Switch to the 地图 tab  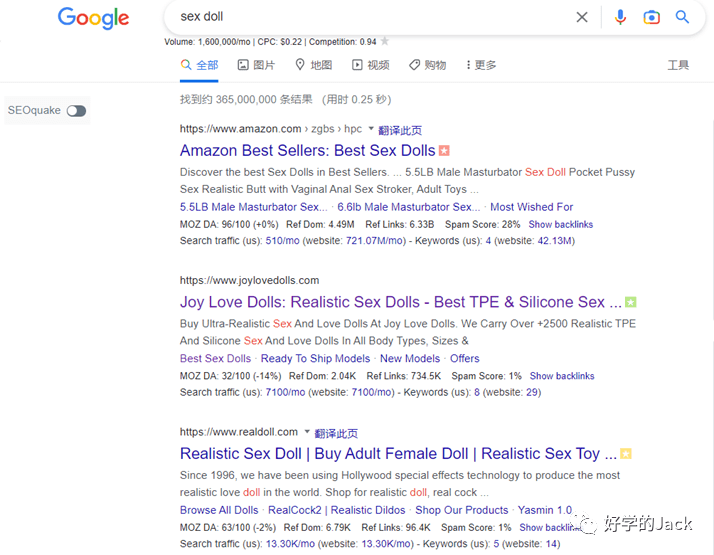[x=314, y=65]
